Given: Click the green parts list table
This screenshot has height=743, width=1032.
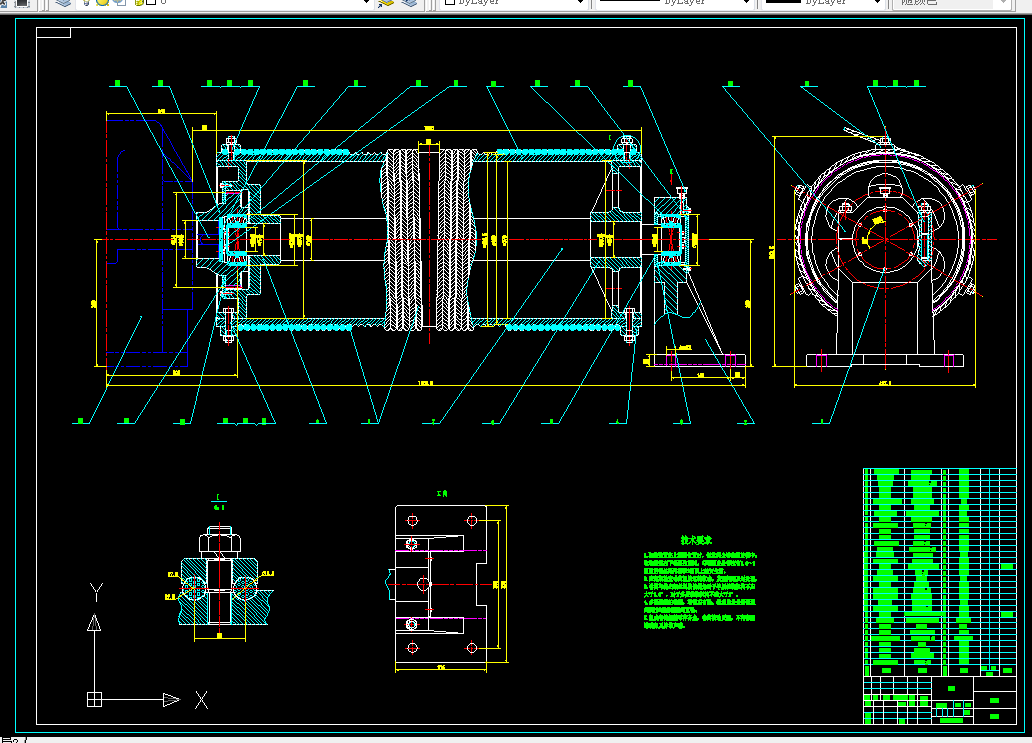Looking at the screenshot, I should [939, 571].
